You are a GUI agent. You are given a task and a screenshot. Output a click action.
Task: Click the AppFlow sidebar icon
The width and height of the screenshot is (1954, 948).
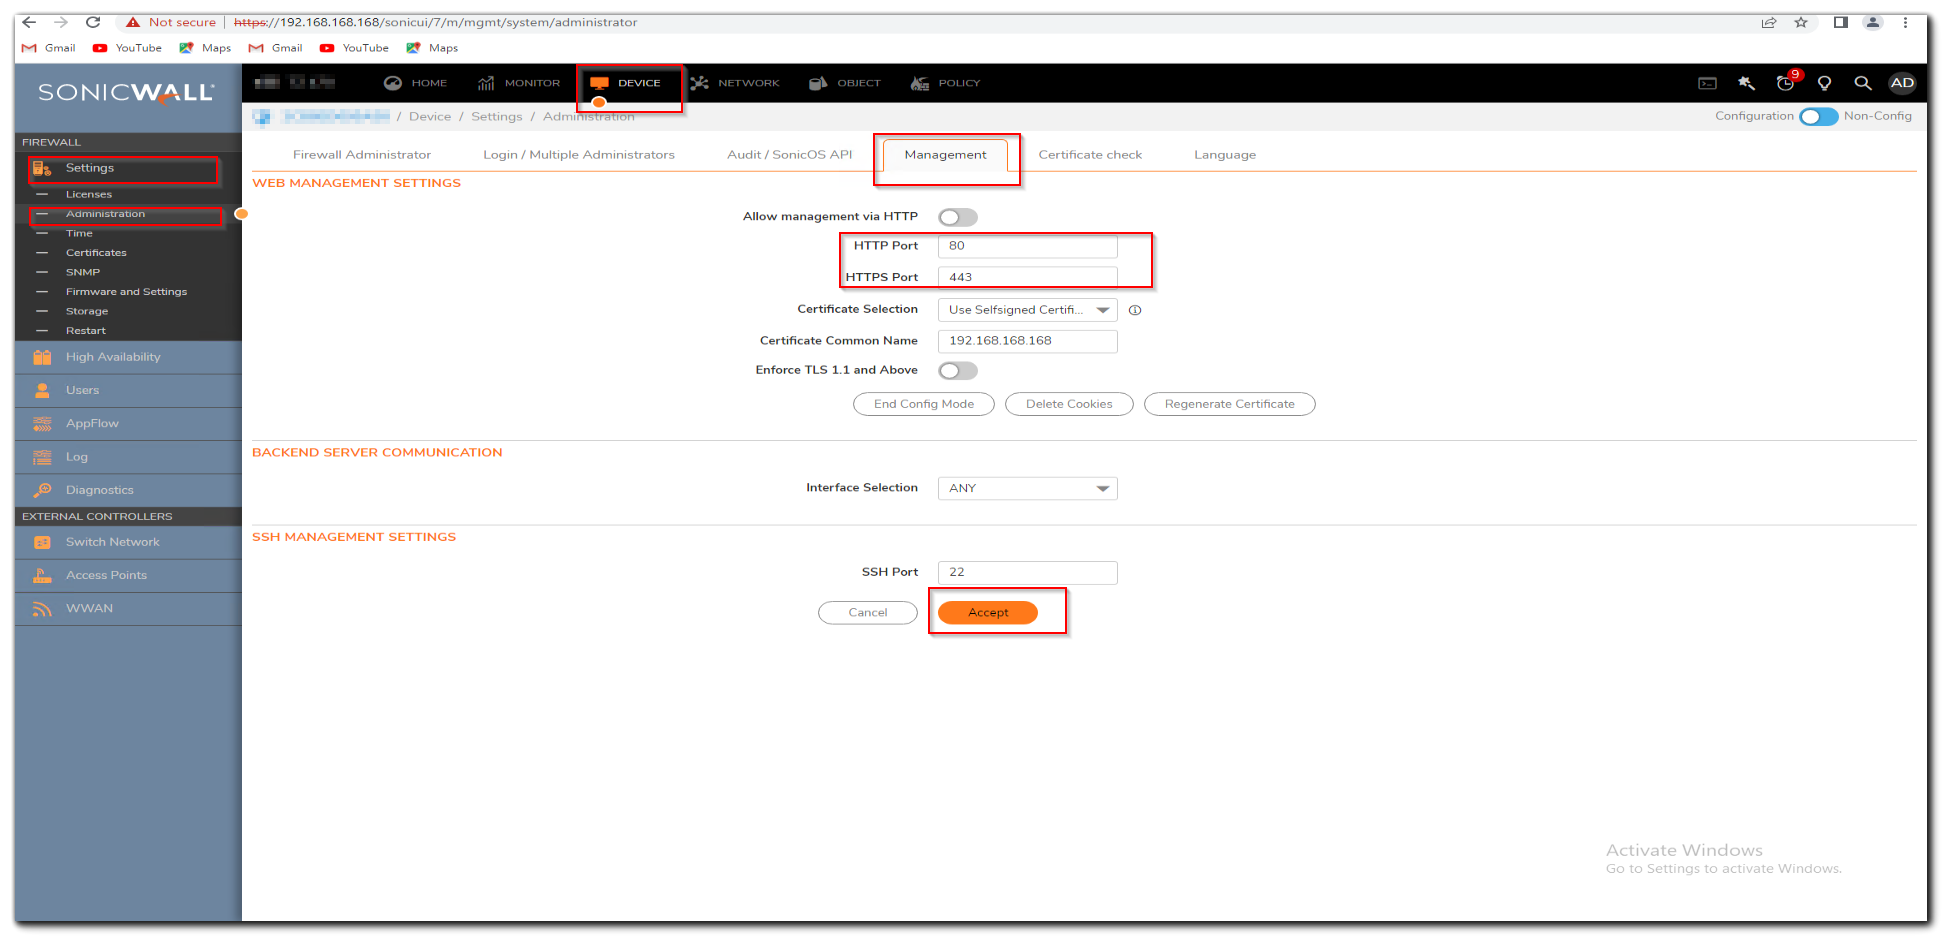42,424
